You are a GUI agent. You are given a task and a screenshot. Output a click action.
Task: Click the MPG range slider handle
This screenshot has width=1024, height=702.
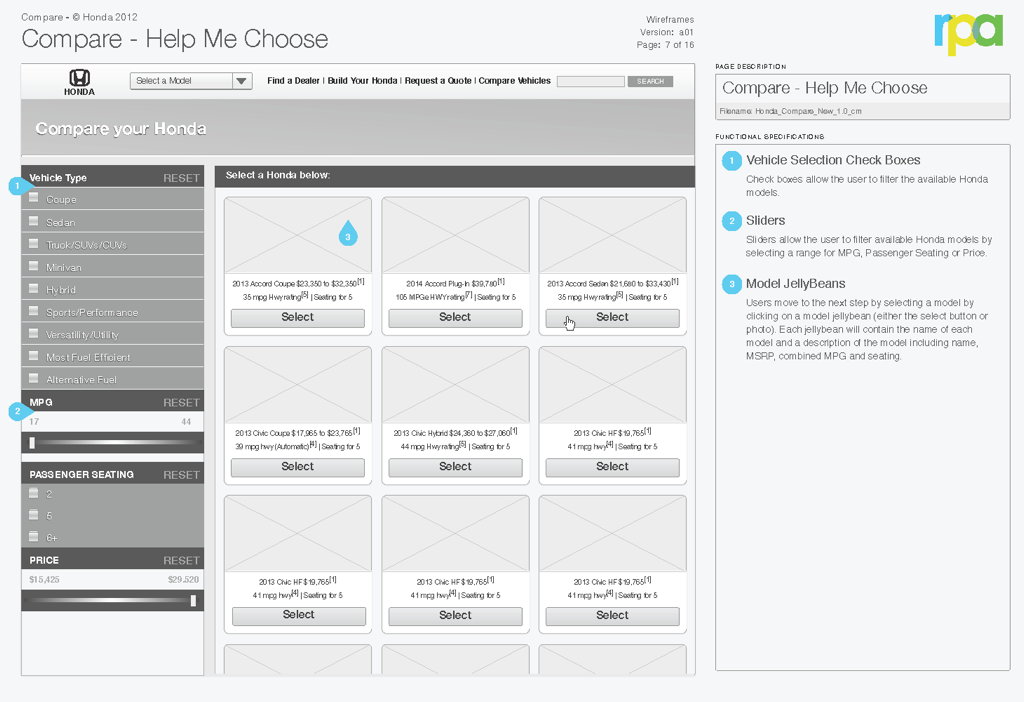[32, 442]
